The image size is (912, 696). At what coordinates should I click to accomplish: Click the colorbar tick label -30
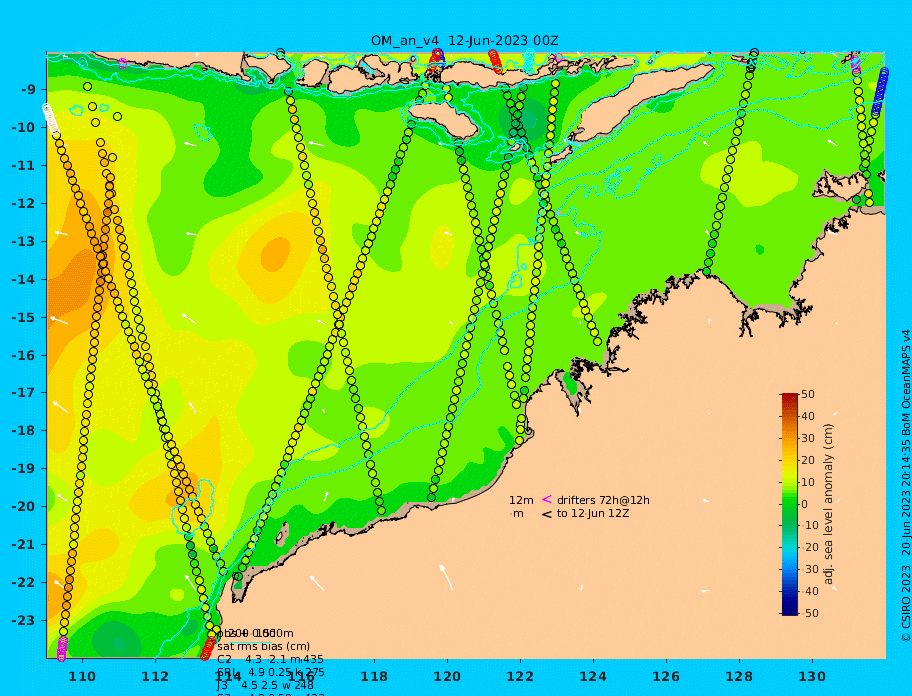[x=810, y=569]
